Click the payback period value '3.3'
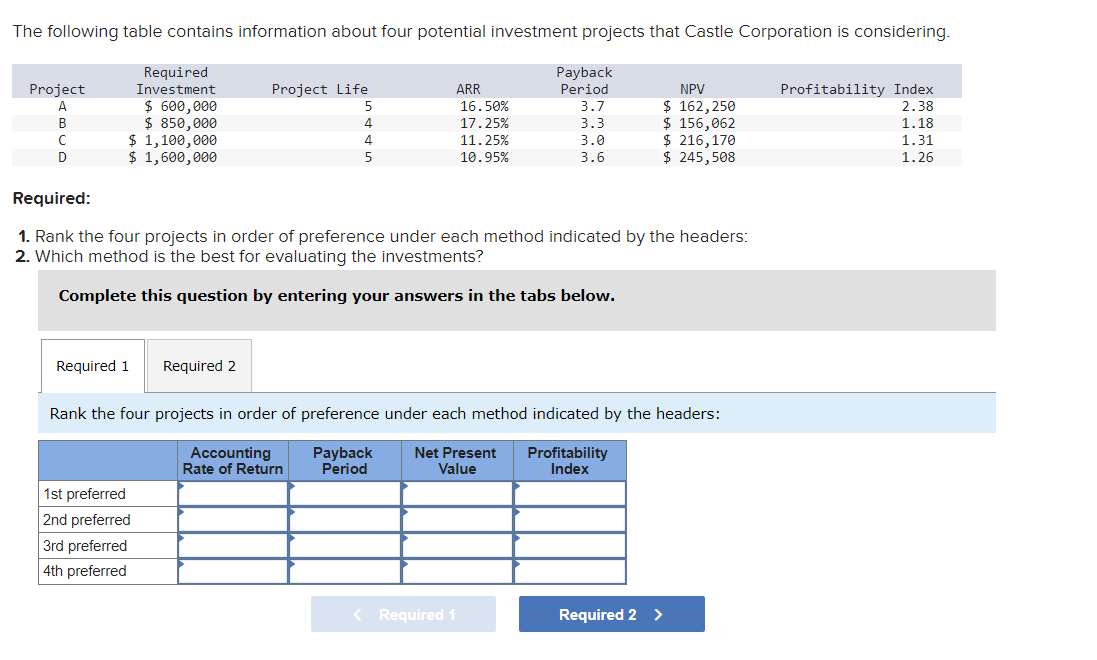Viewport: 1097px width, 660px height. point(593,123)
